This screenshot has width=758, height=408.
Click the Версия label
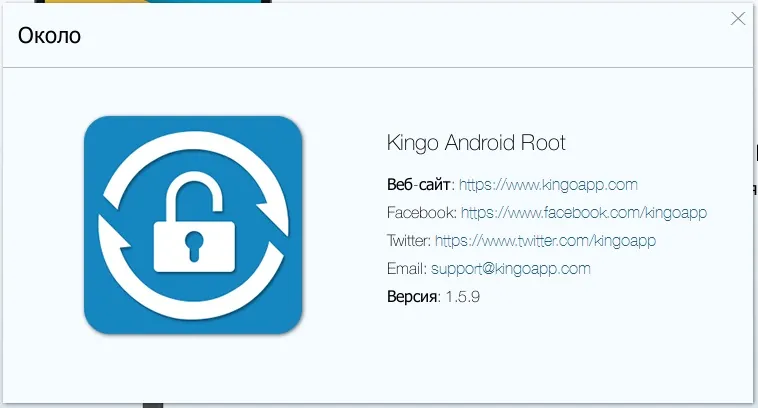pyautogui.click(x=412, y=296)
